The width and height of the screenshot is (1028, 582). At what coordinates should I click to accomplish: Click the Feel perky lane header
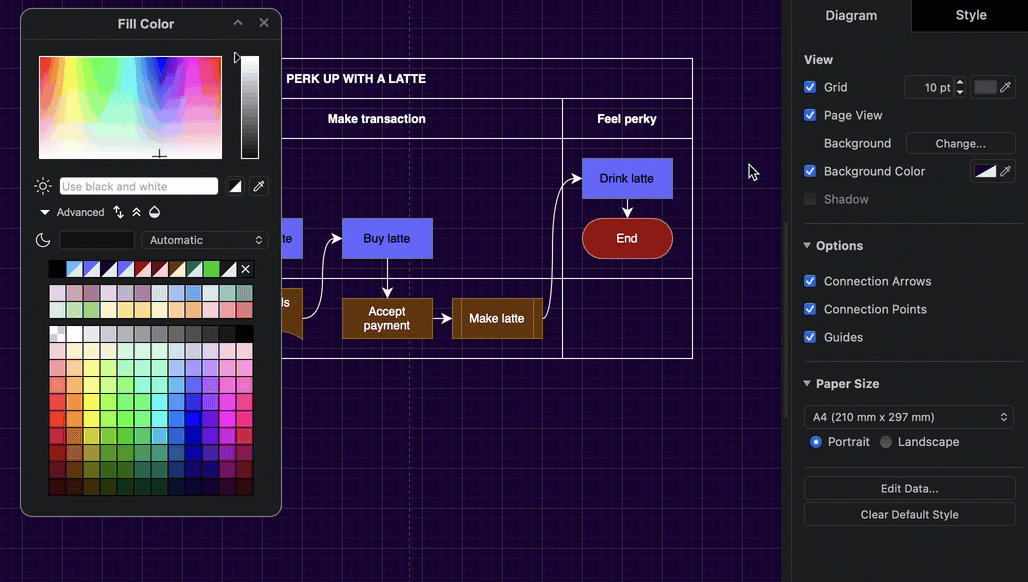(627, 119)
